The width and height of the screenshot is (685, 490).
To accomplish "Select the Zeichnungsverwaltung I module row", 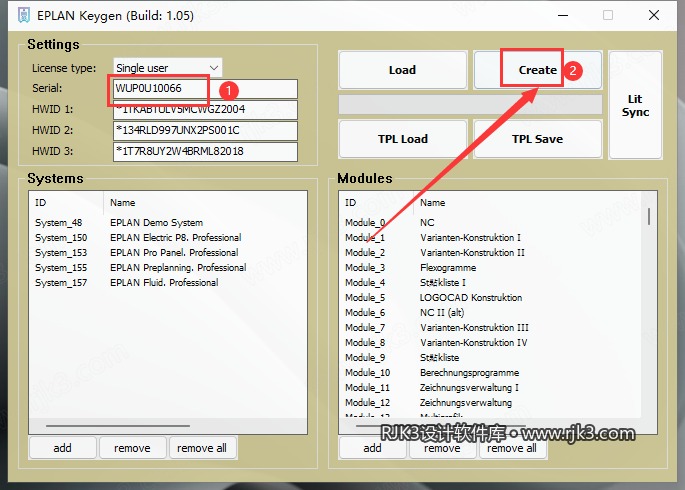I will click(x=490, y=387).
